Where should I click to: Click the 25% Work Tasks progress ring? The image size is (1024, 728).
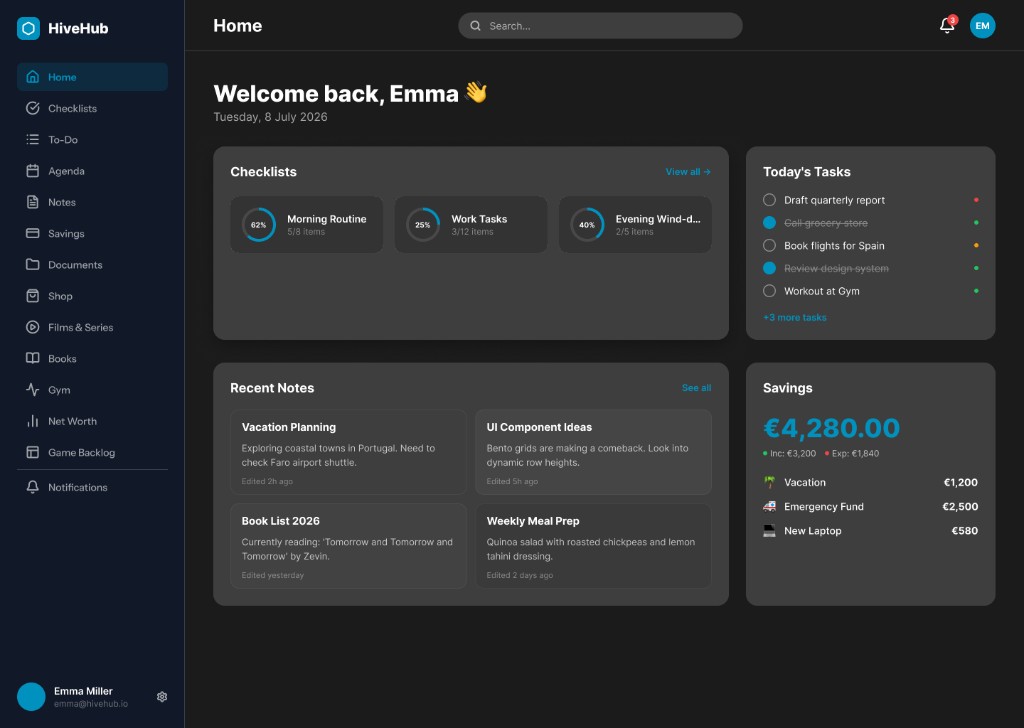(x=423, y=225)
